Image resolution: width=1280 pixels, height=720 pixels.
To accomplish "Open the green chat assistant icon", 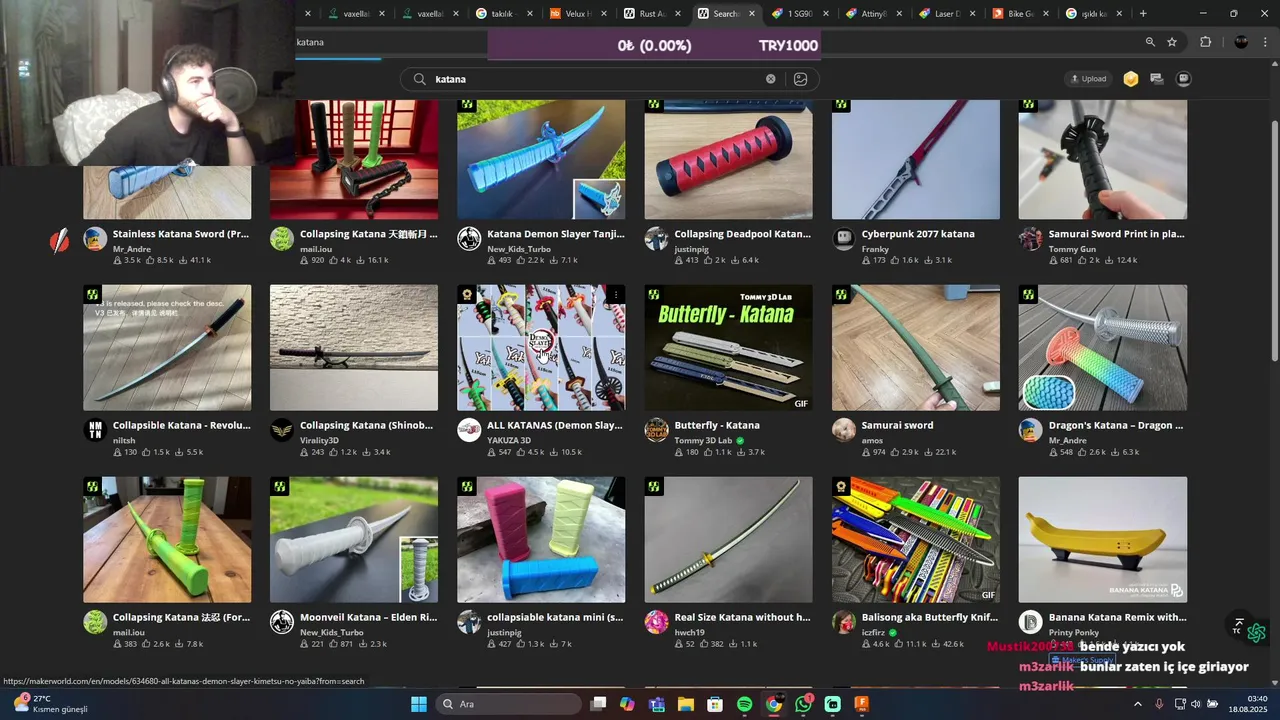I will pyautogui.click(x=1257, y=633).
